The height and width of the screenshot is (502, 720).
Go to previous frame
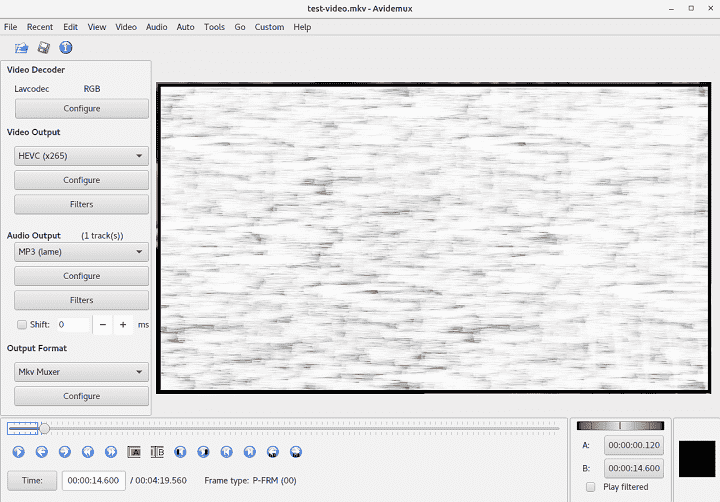(x=41, y=452)
